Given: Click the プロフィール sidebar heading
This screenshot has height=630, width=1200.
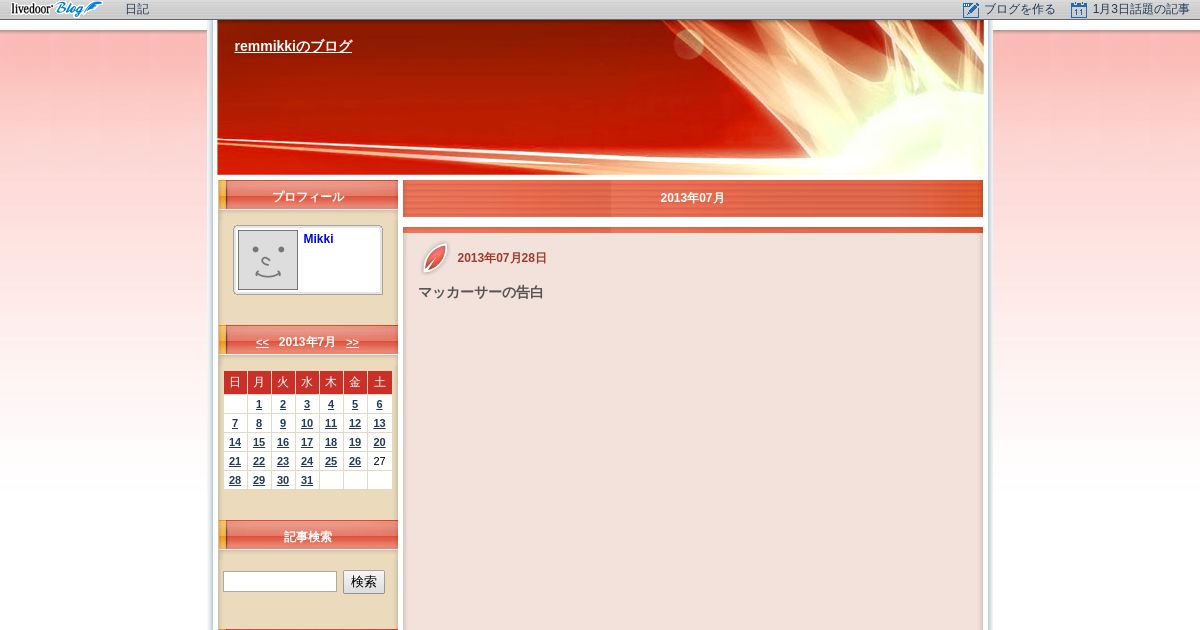Looking at the screenshot, I should (308, 197).
